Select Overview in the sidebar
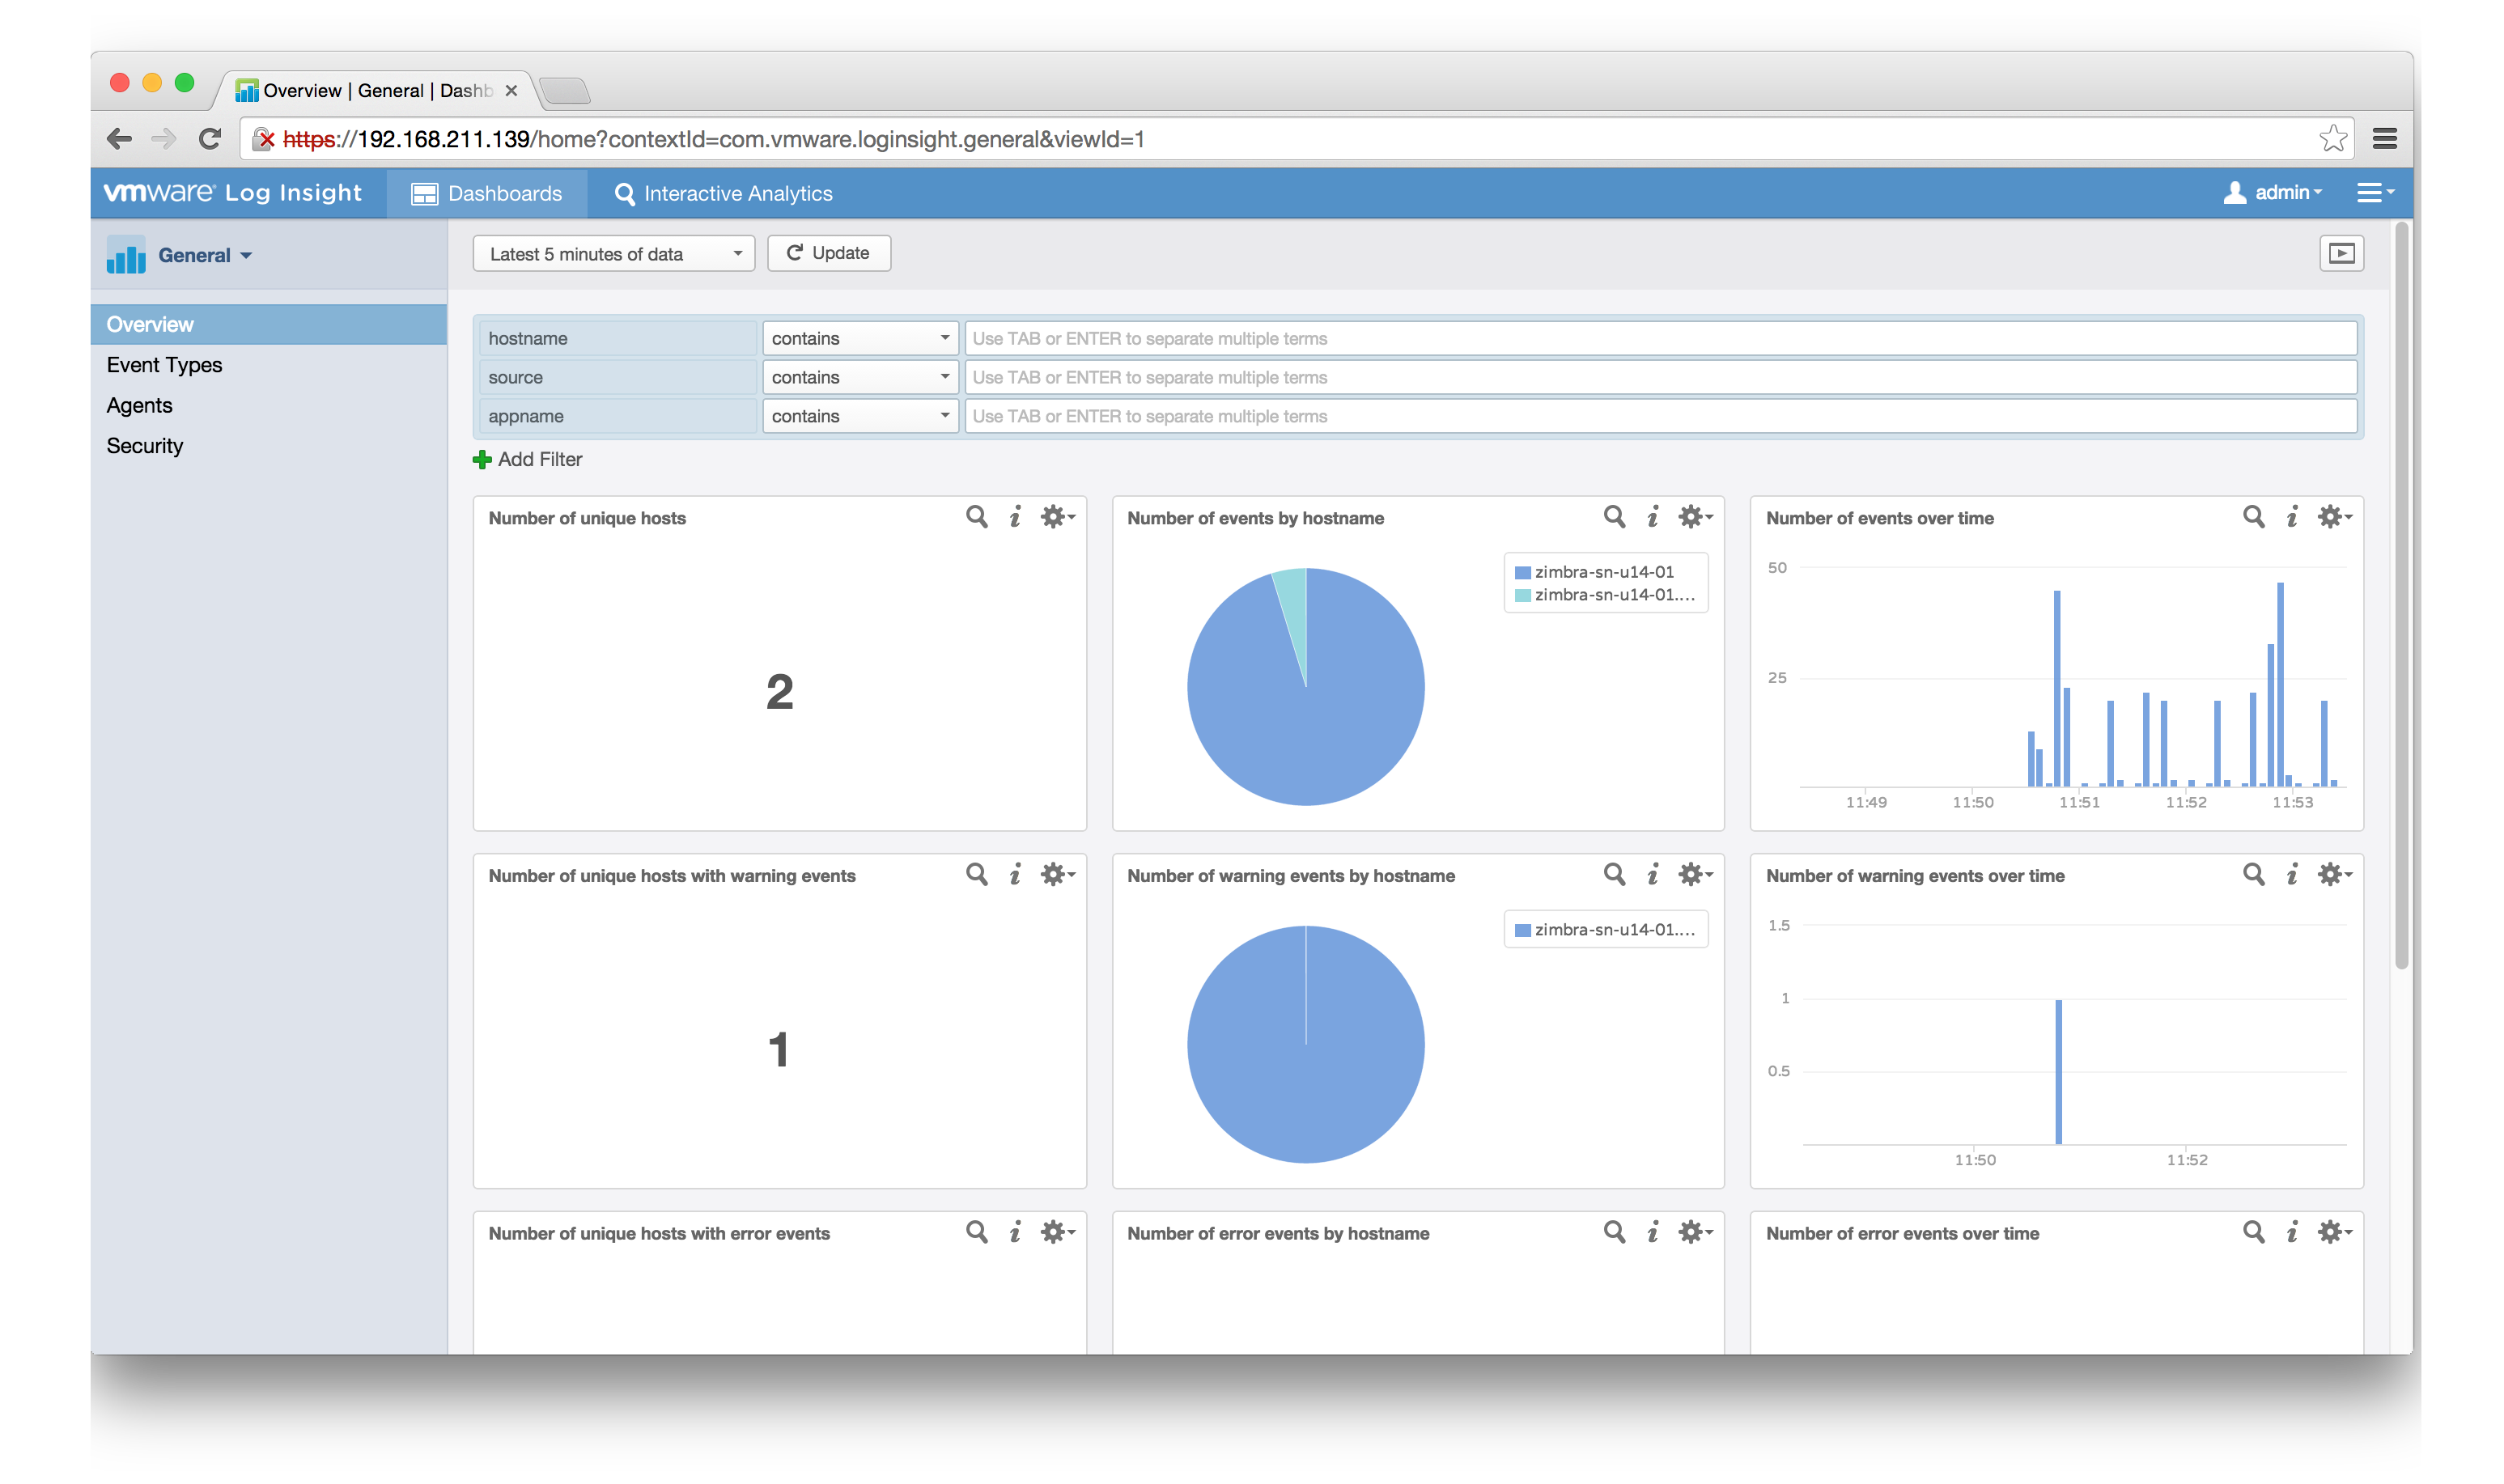This screenshot has width=2504, height=1484. [x=268, y=324]
